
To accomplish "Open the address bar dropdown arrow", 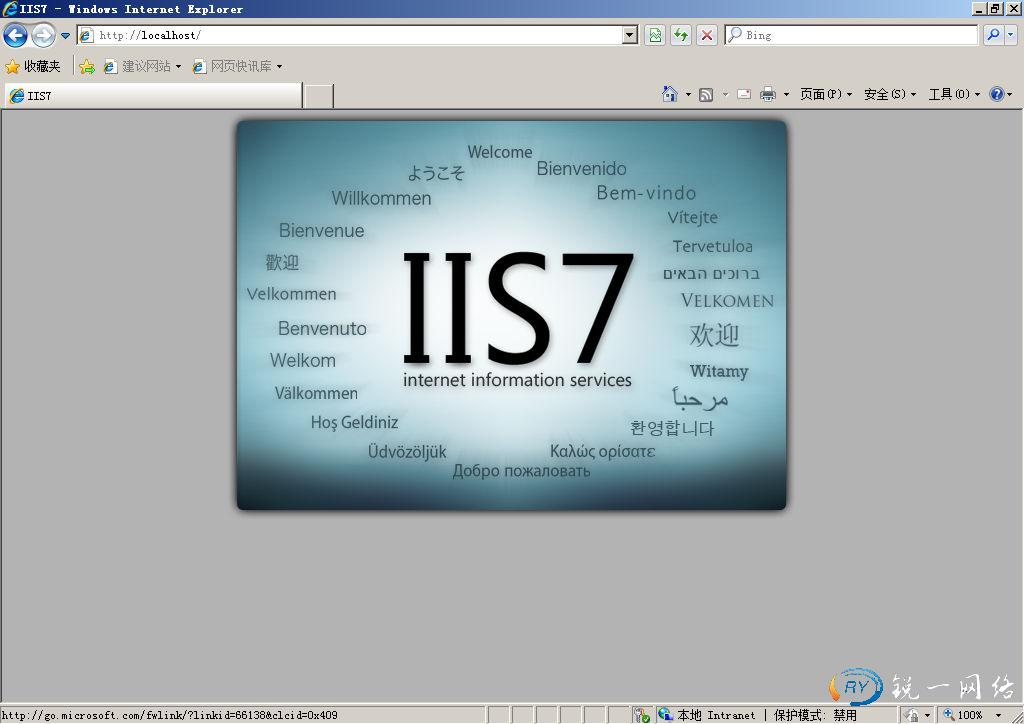I will click(629, 35).
